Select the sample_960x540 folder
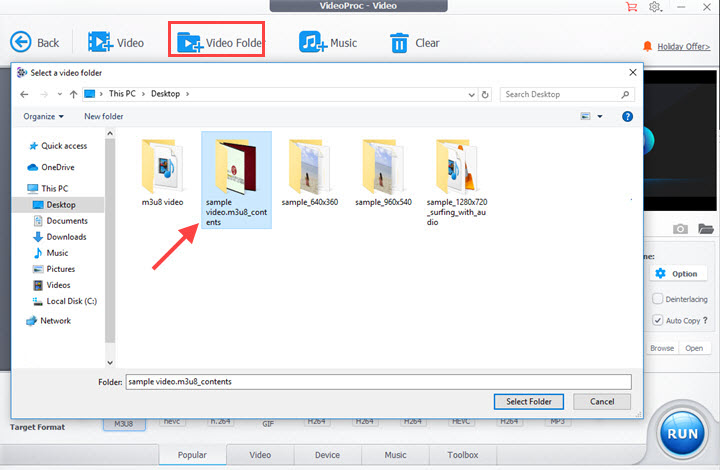The image size is (720, 470). pos(383,172)
